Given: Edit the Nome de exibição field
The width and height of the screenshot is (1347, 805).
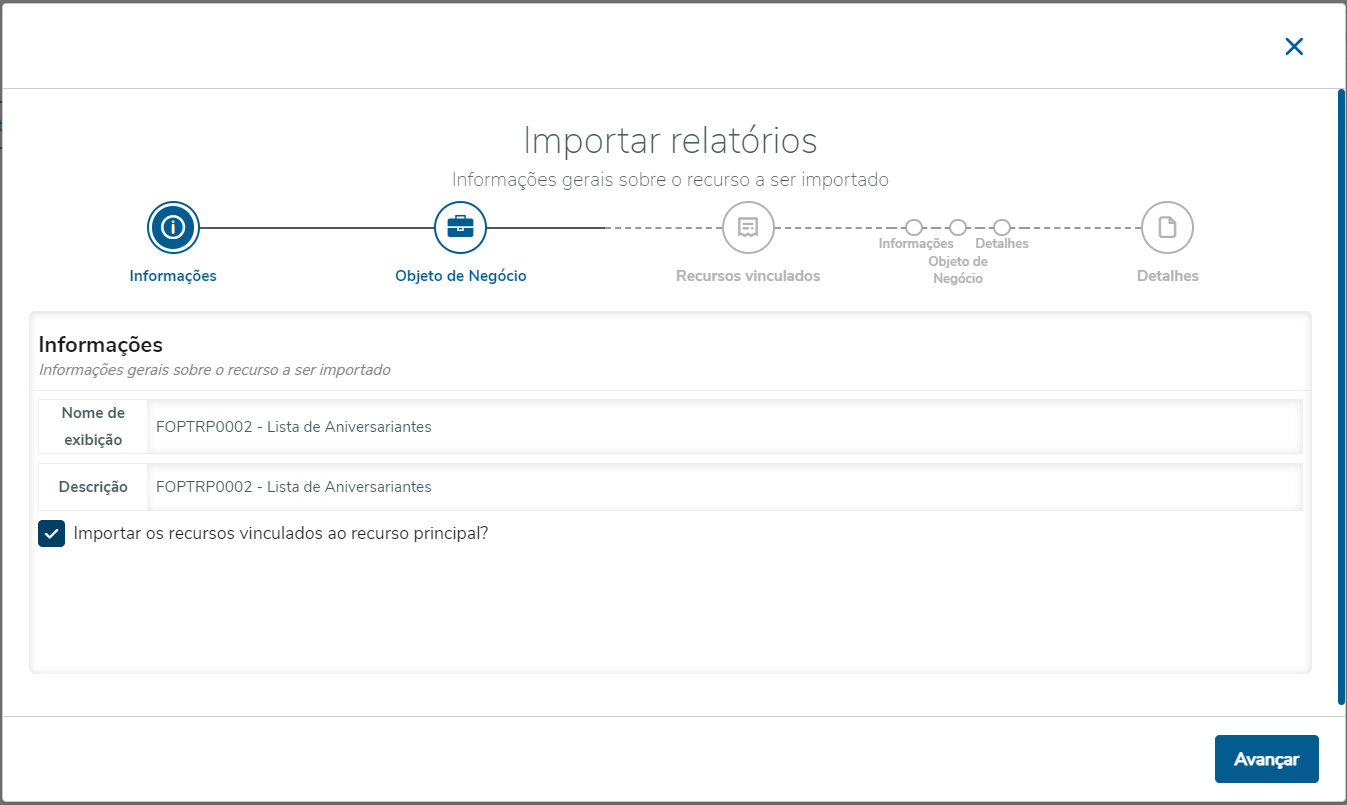Looking at the screenshot, I should pyautogui.click(x=724, y=427).
